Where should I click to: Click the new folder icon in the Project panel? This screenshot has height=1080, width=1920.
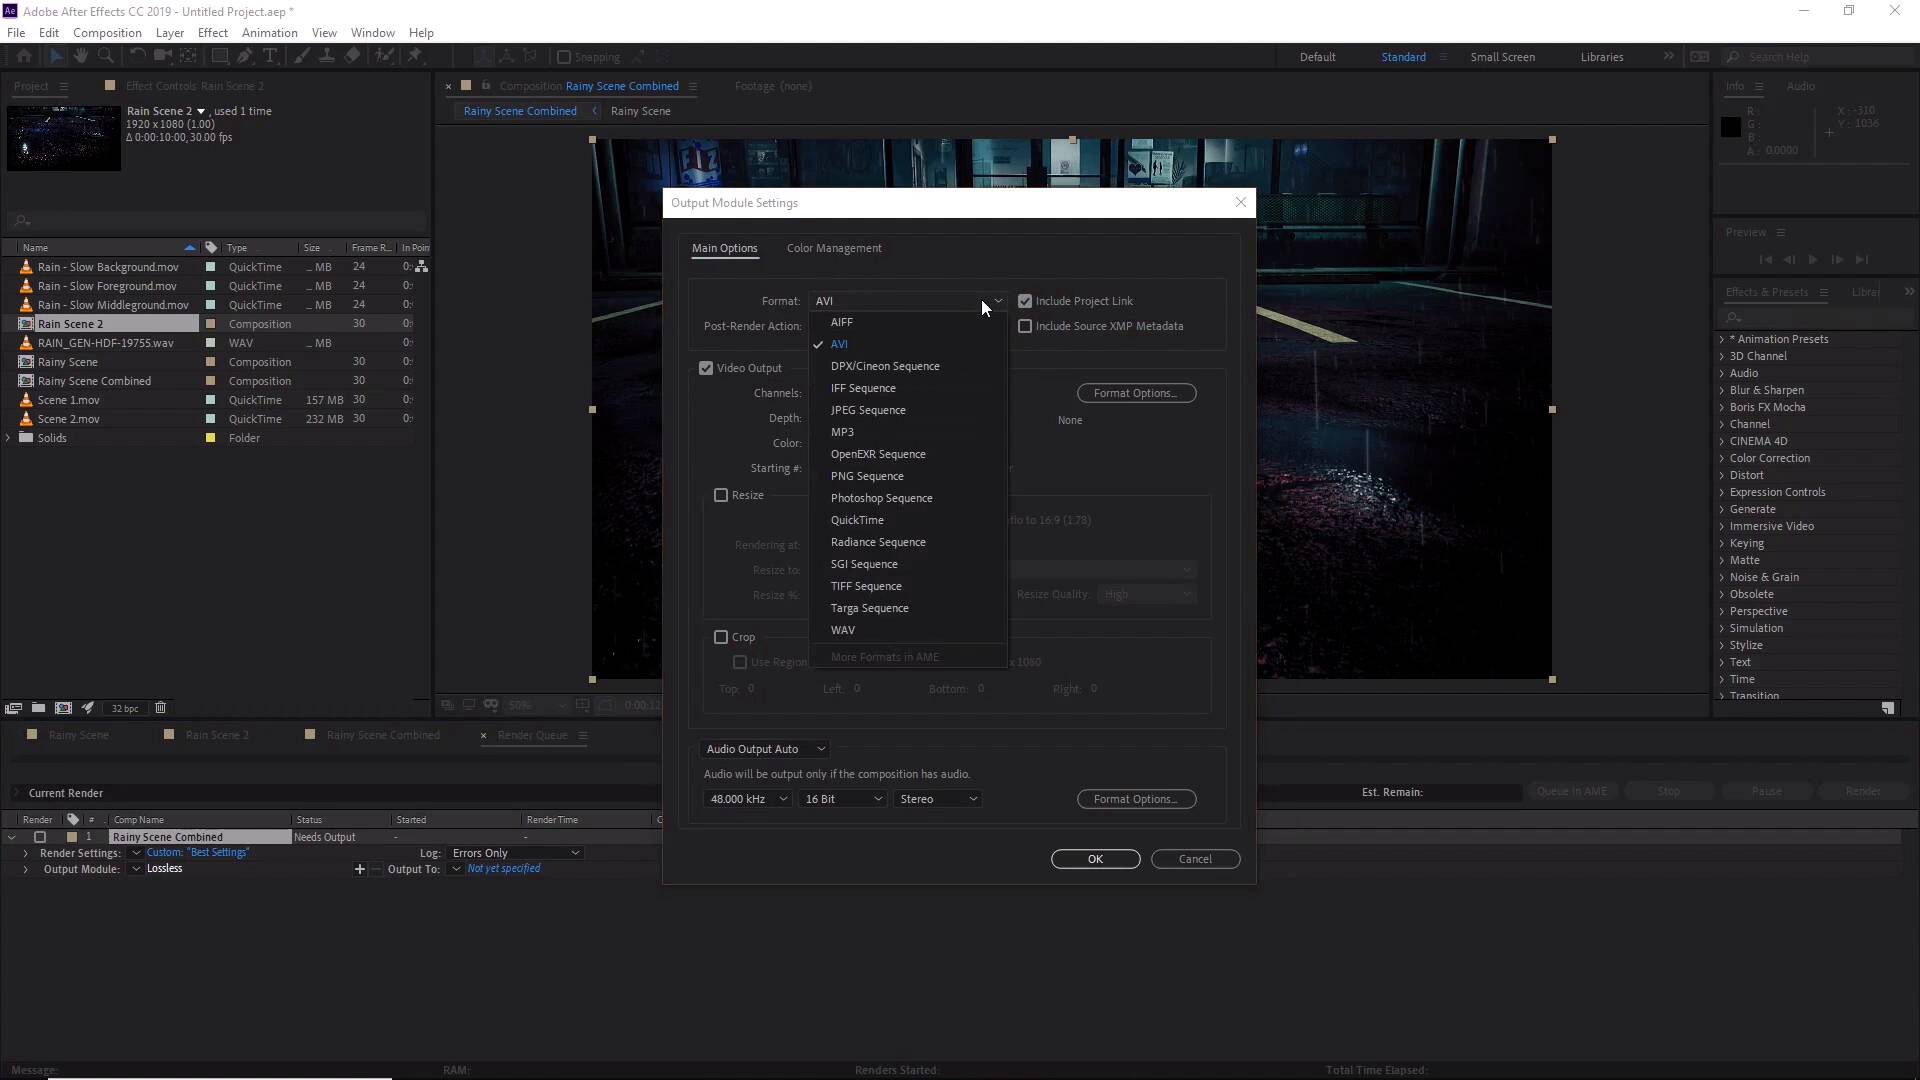[x=38, y=708]
